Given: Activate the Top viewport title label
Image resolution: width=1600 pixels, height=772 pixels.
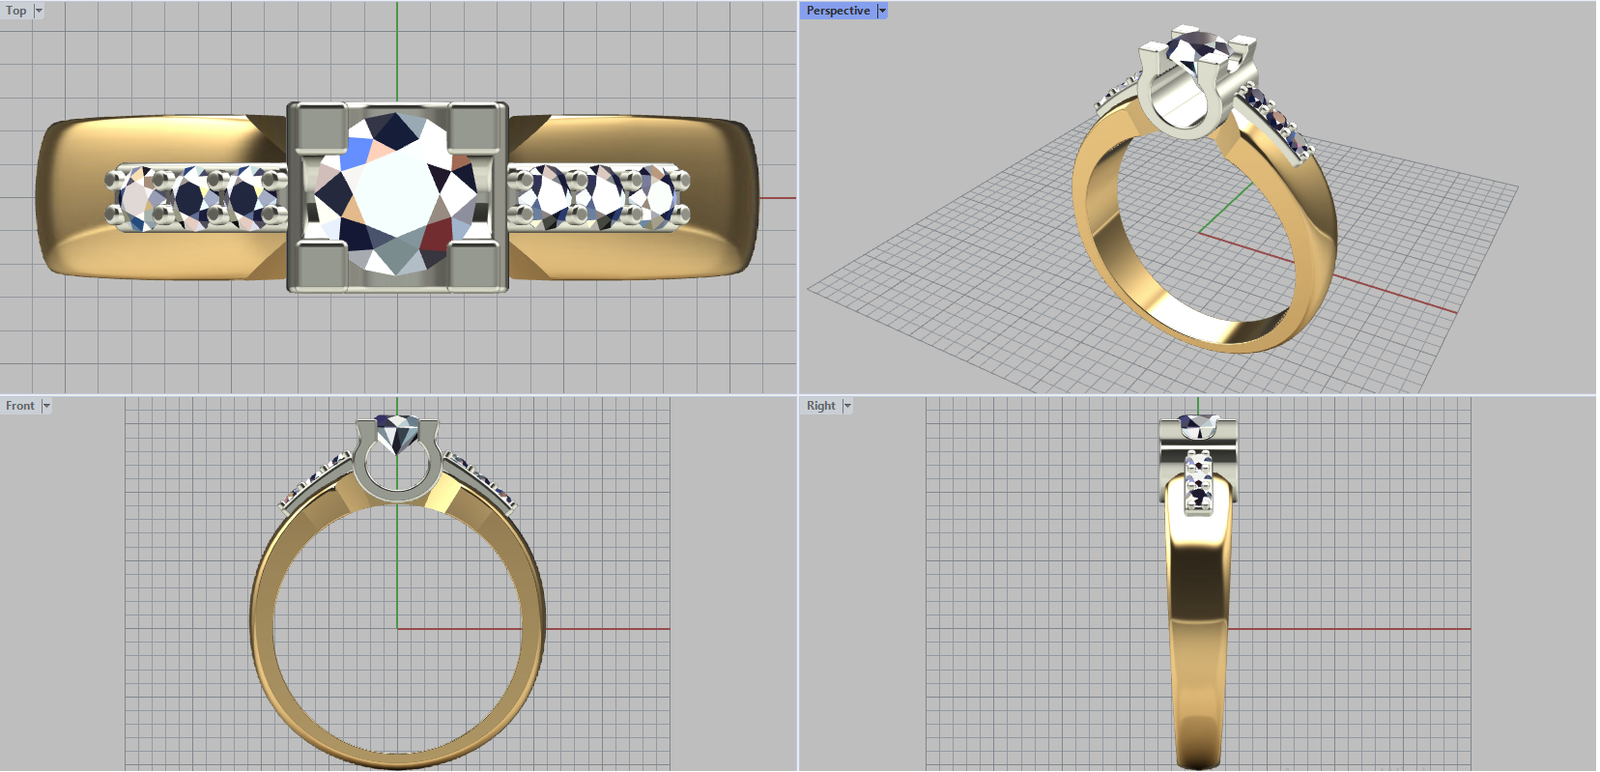Looking at the screenshot, I should tap(16, 11).
